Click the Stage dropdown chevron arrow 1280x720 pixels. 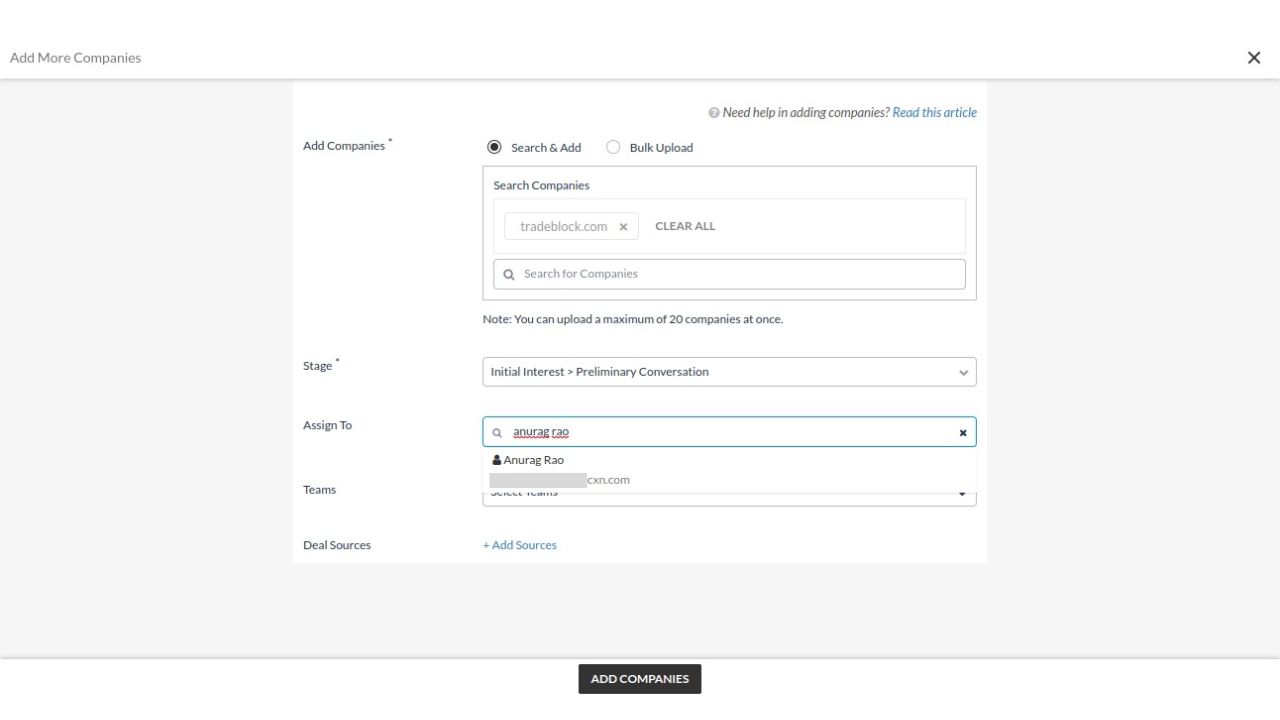pyautogui.click(x=963, y=373)
